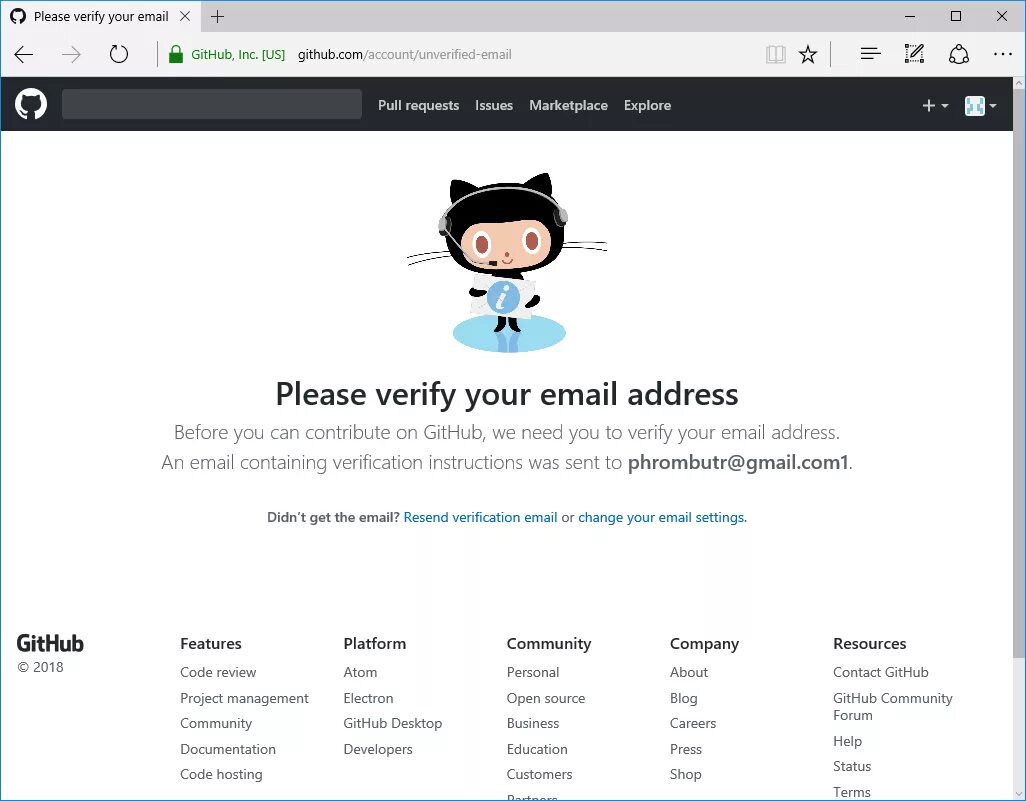Go back with the browser back arrow
The height and width of the screenshot is (801, 1026).
point(24,54)
